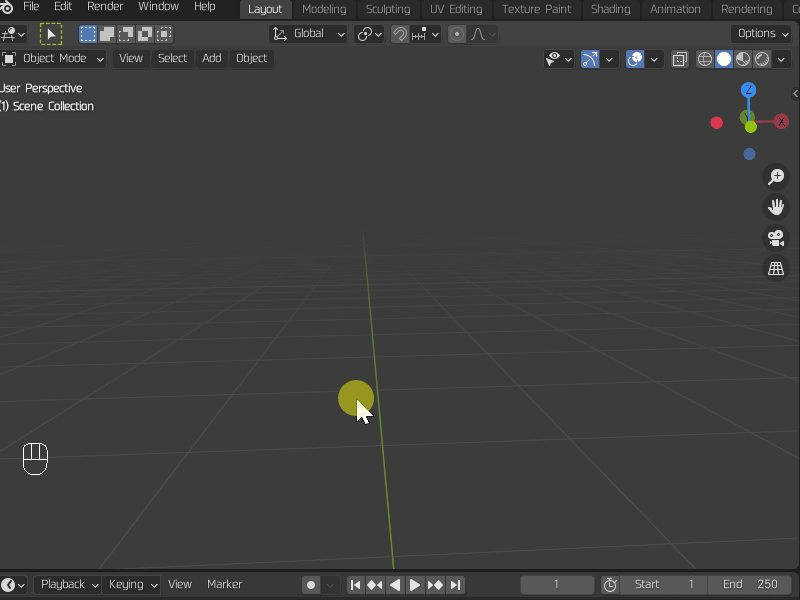This screenshot has width=800, height=600.
Task: Open the Options dropdown
Action: (x=763, y=34)
